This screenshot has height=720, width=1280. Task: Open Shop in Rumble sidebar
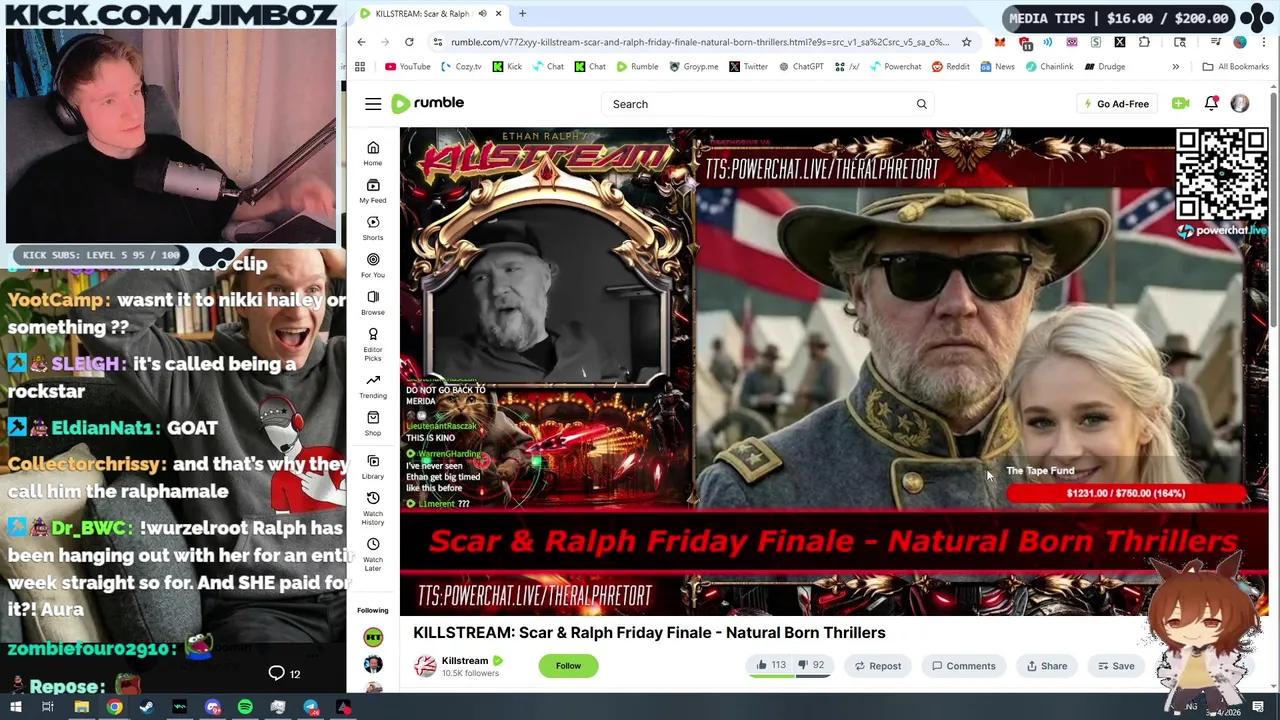coord(373,423)
